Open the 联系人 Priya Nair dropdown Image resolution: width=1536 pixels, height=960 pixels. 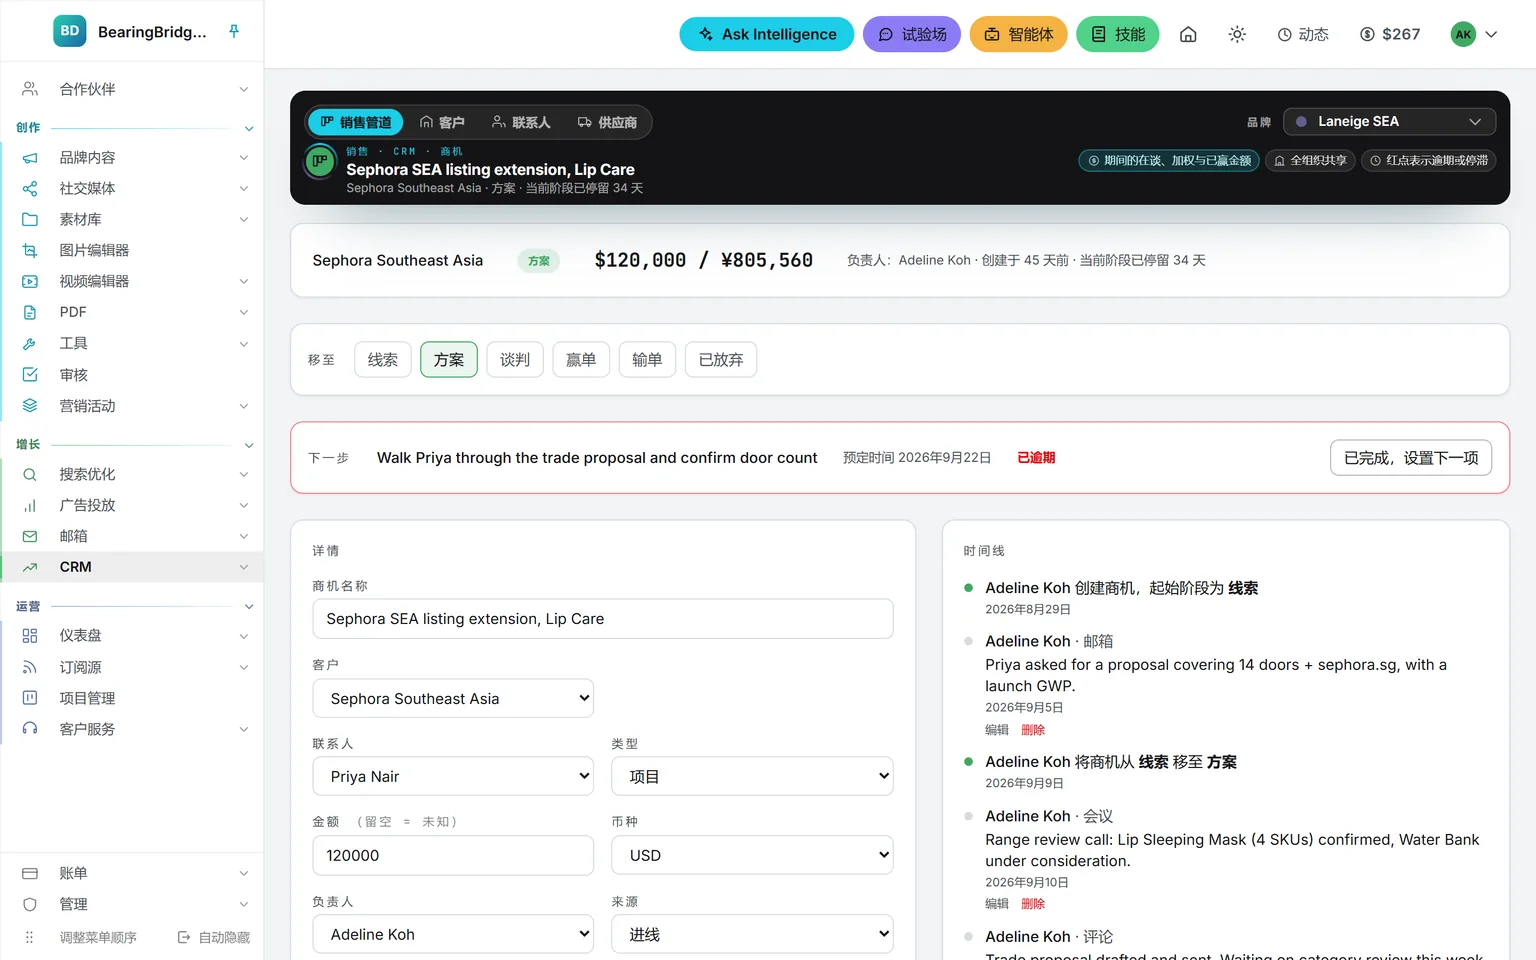453,776
